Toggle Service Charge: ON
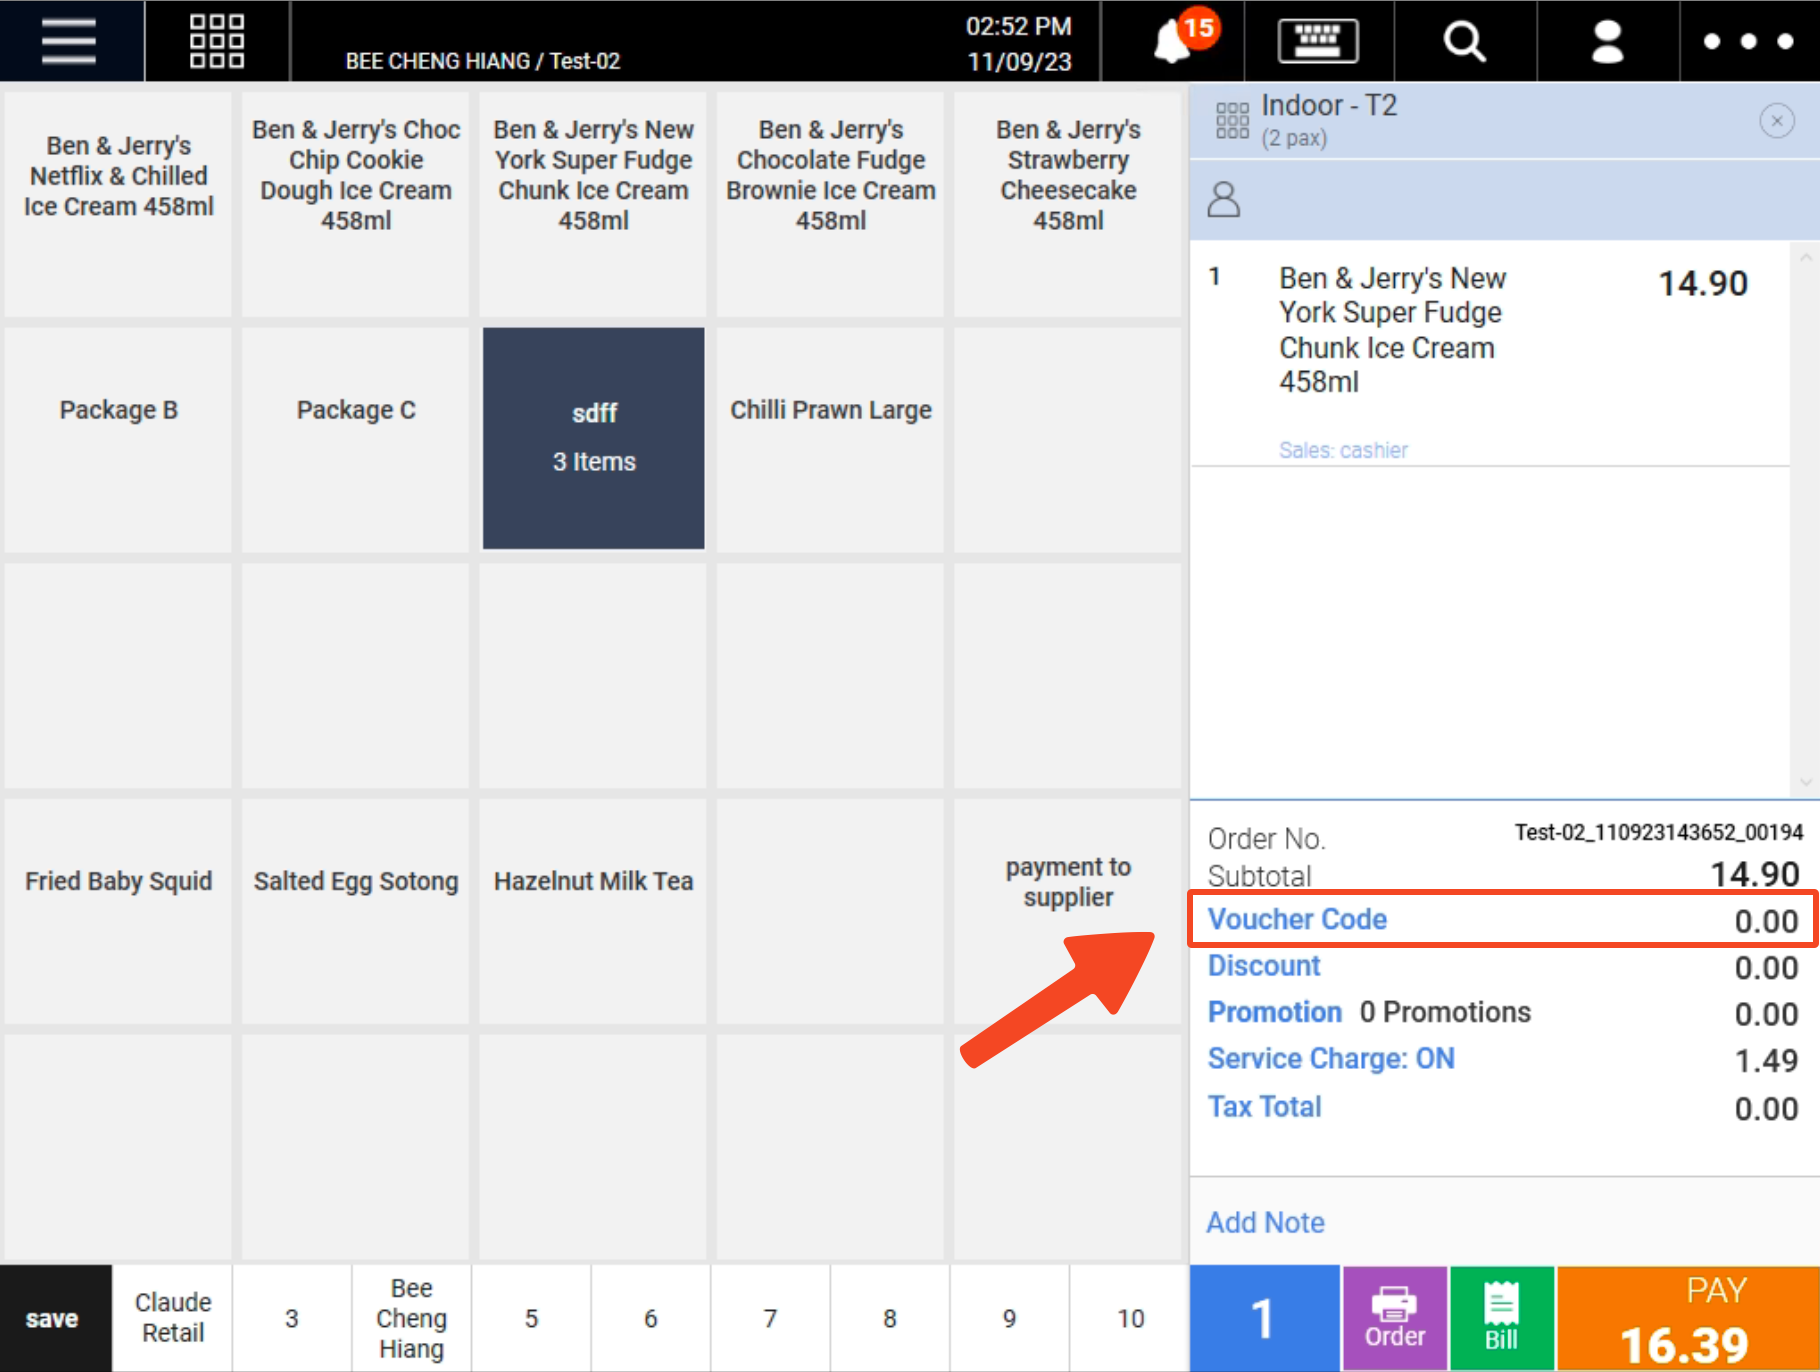The width and height of the screenshot is (1820, 1372). click(x=1330, y=1058)
